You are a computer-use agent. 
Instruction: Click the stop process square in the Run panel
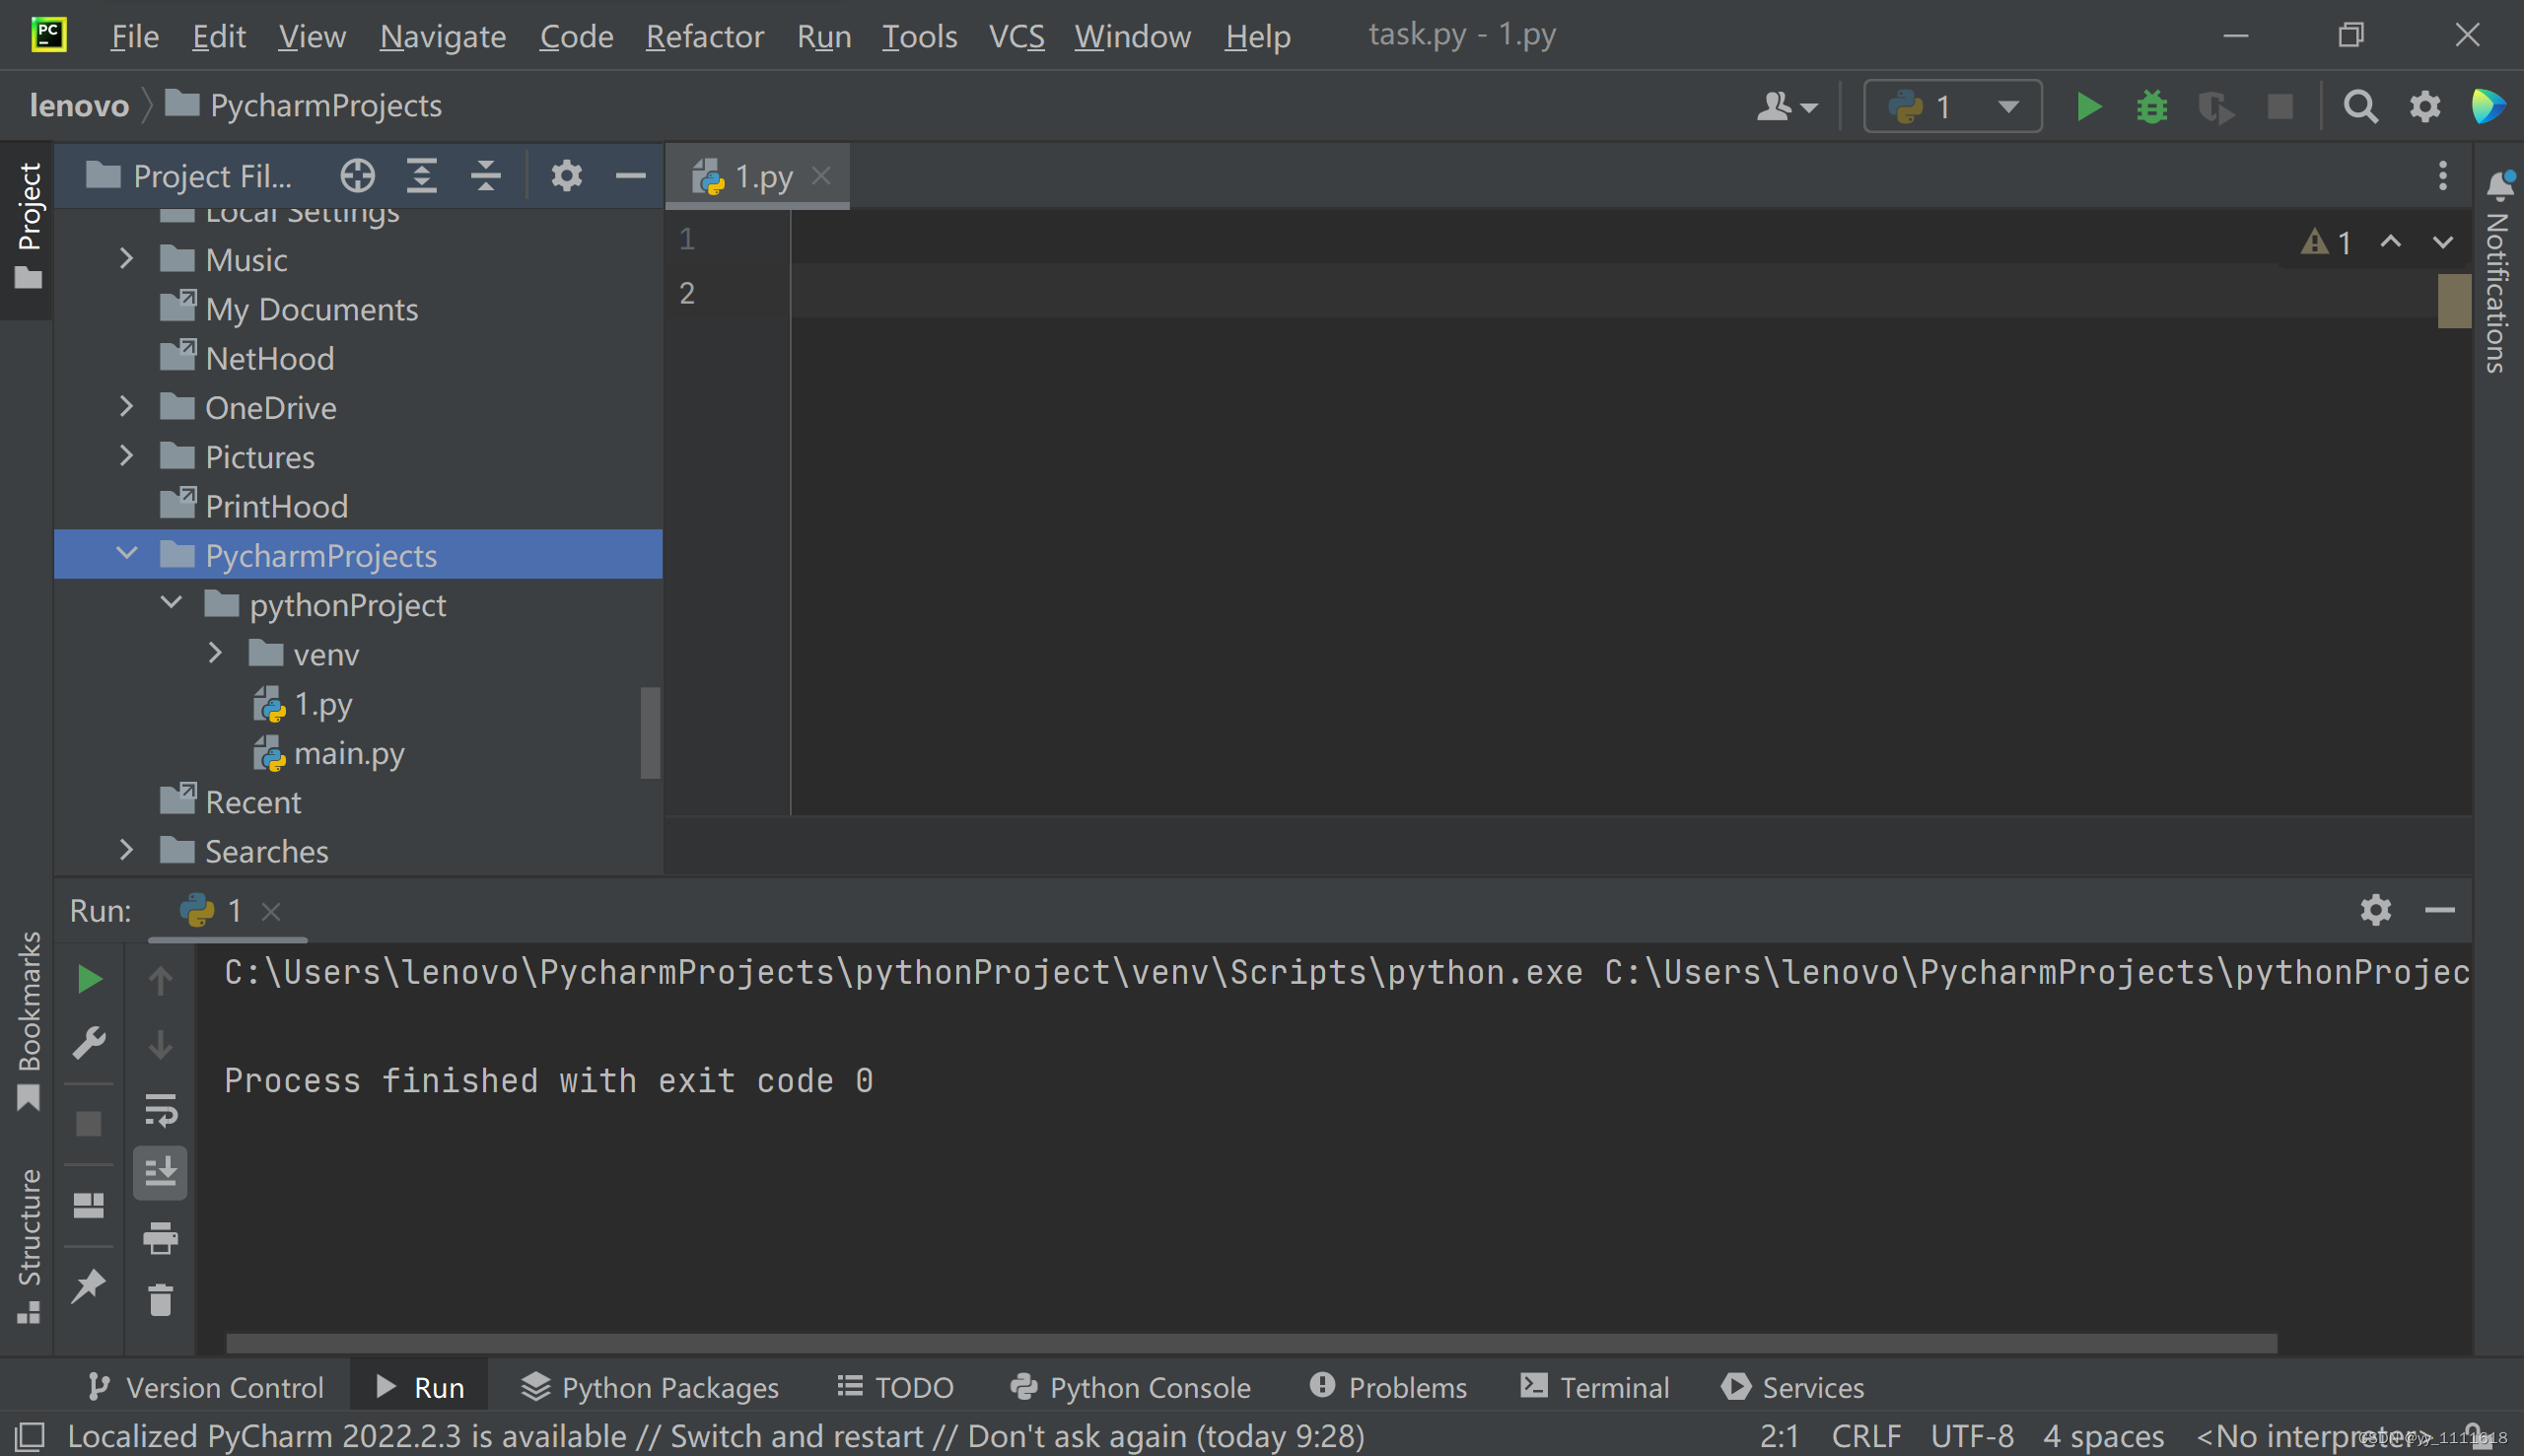click(89, 1124)
